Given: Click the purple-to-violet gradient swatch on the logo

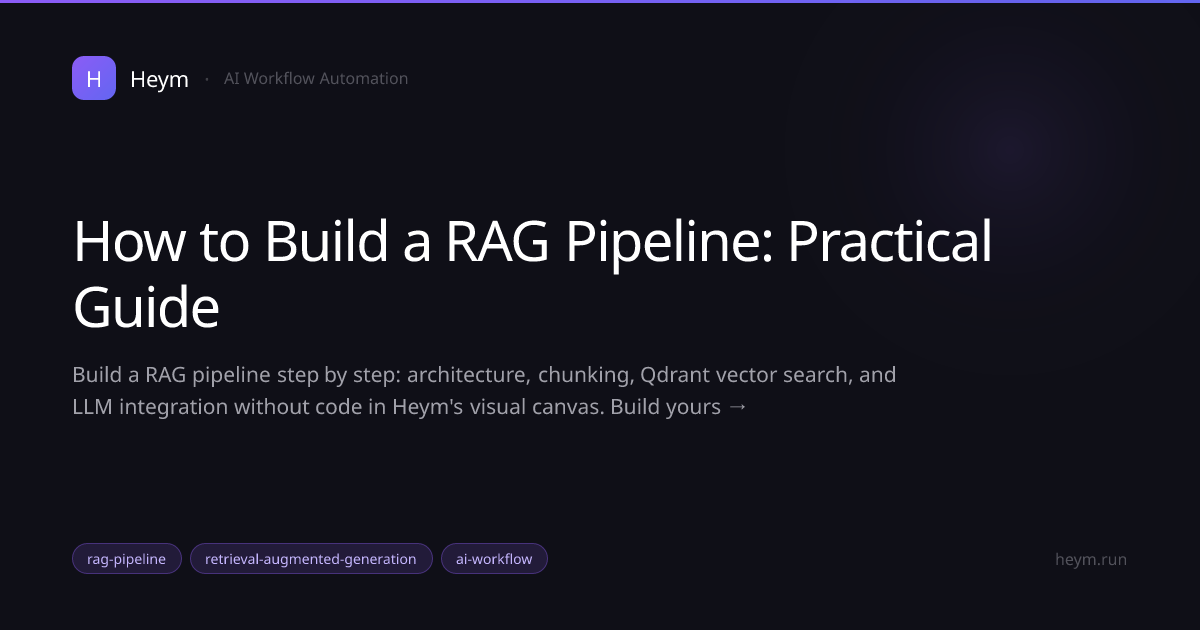Looking at the screenshot, I should 93,78.
